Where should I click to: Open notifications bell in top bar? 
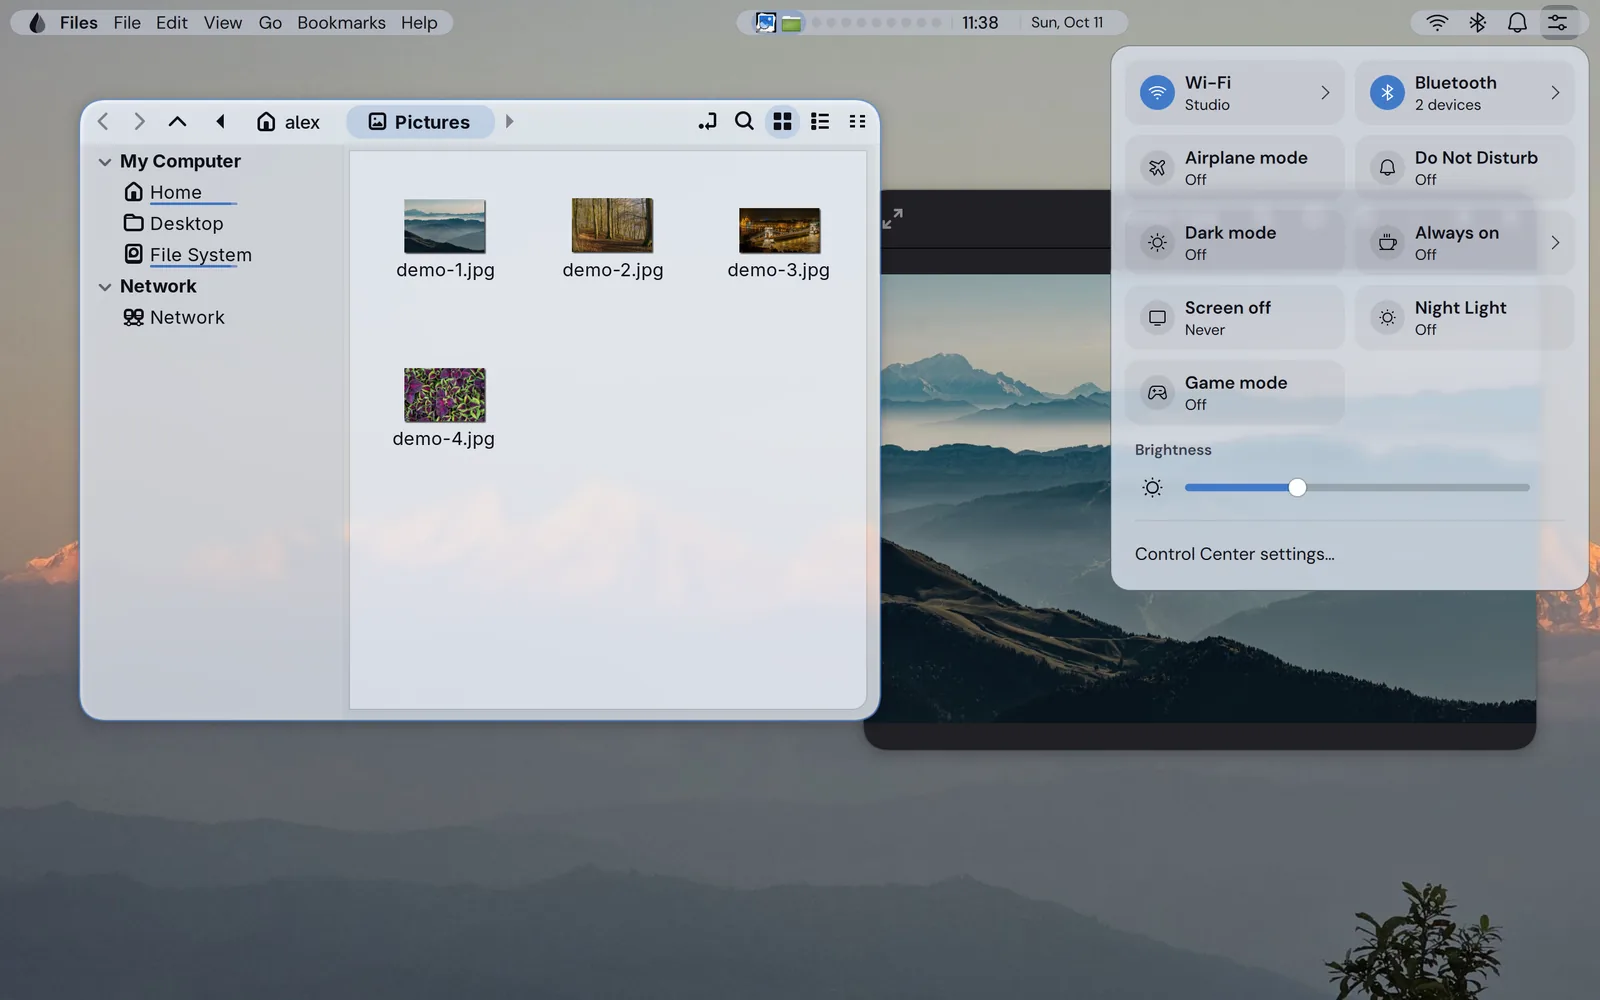[1517, 22]
